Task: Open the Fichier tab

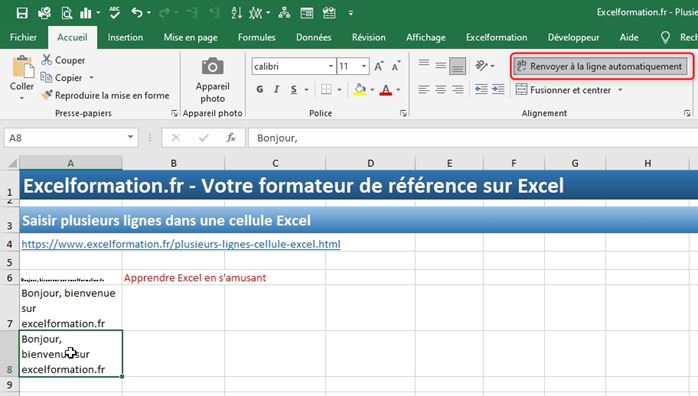Action: 24,37
